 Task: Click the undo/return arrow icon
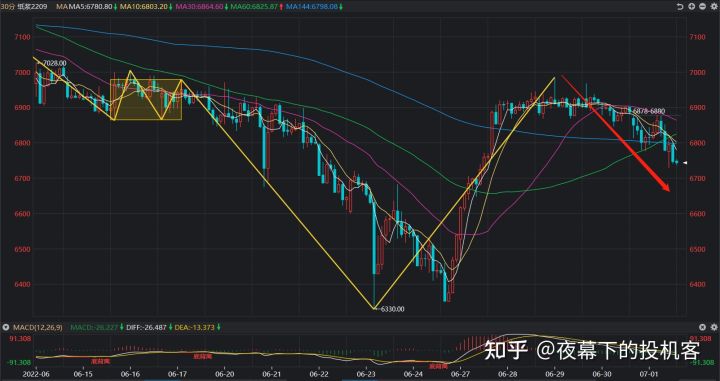[681, 7]
